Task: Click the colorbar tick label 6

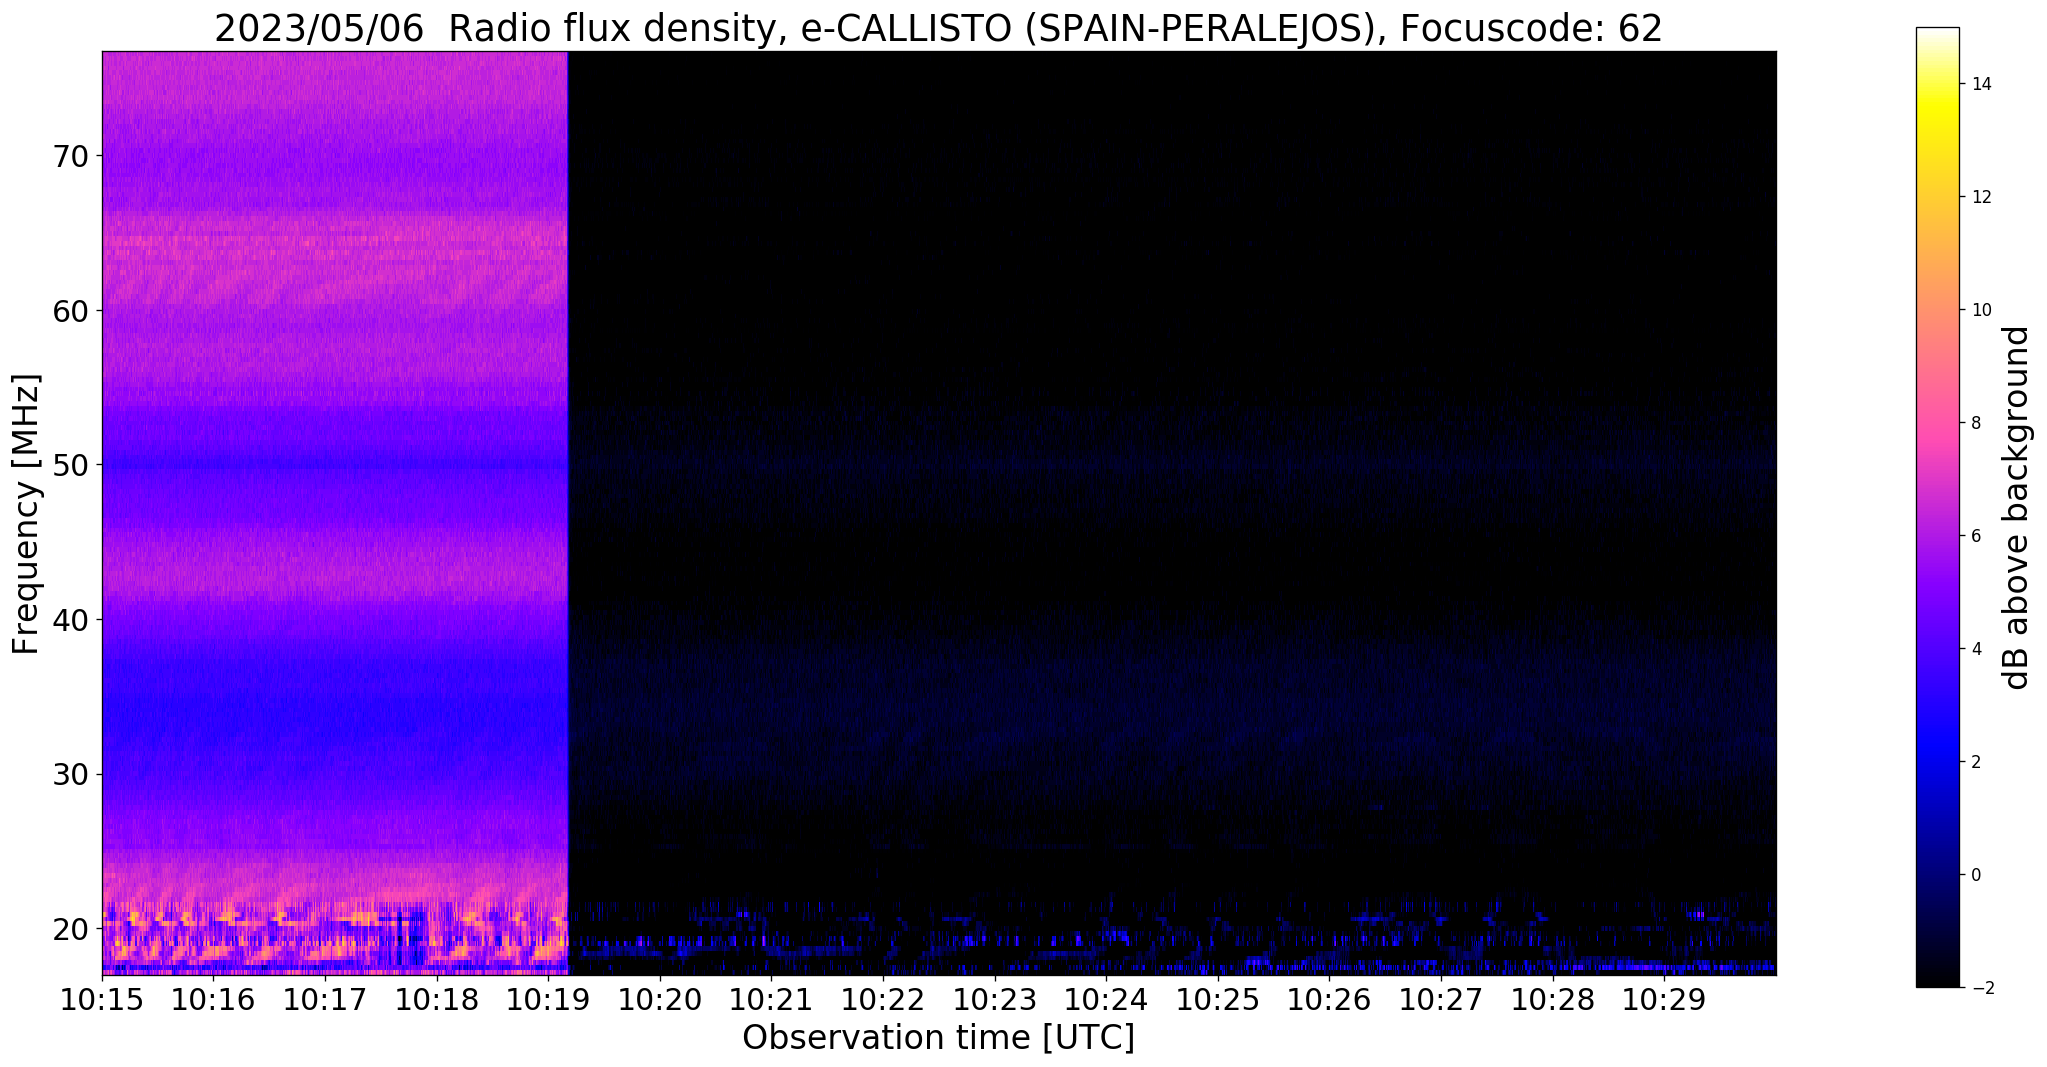Action: [1974, 536]
